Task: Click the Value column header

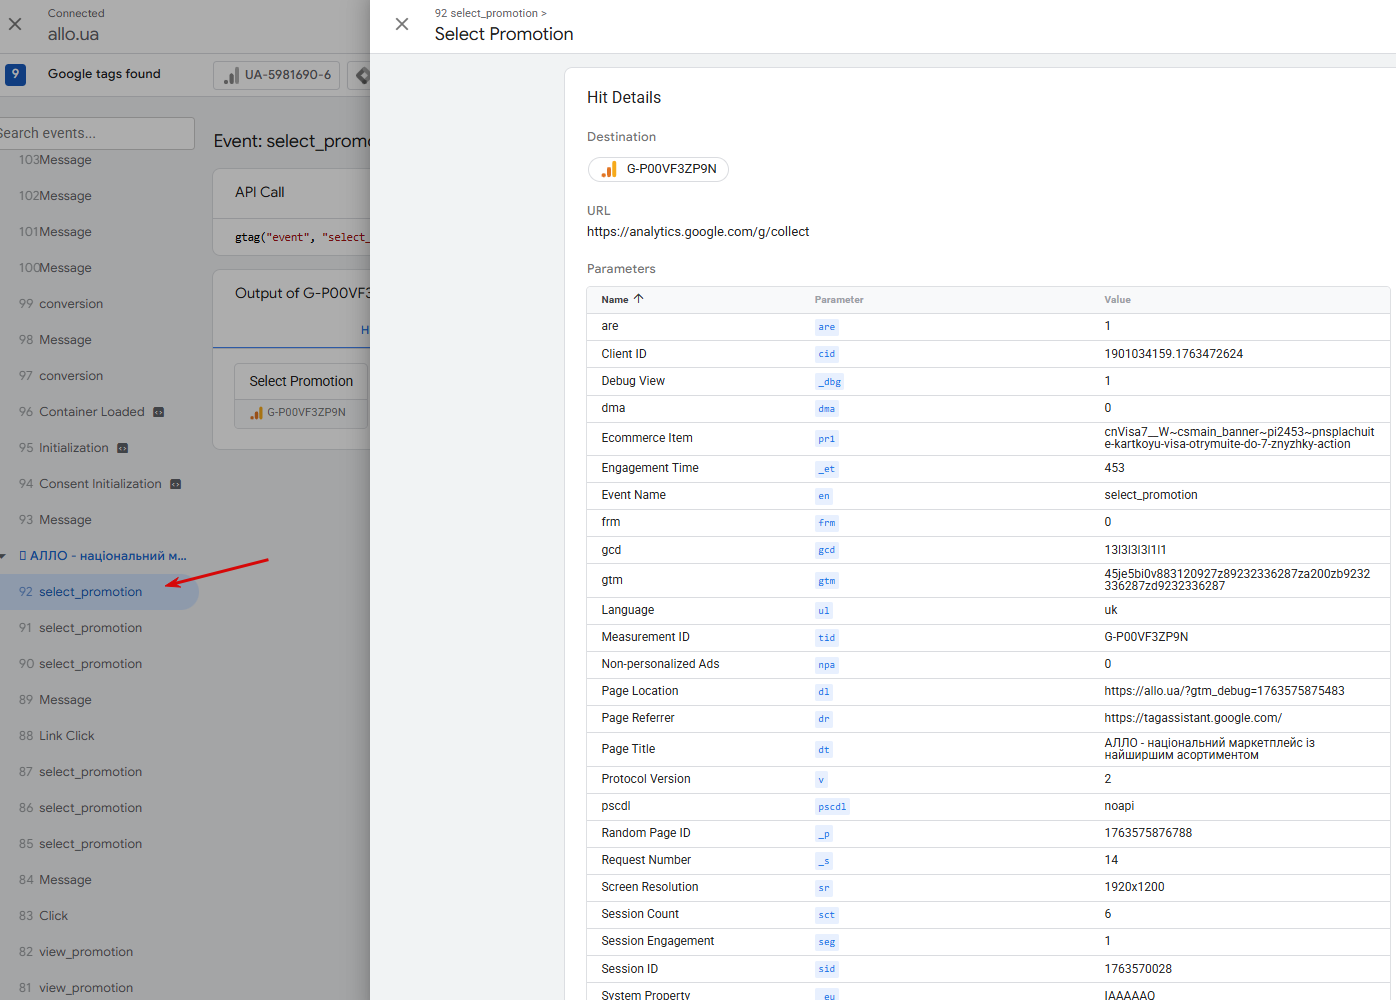Action: (1117, 300)
